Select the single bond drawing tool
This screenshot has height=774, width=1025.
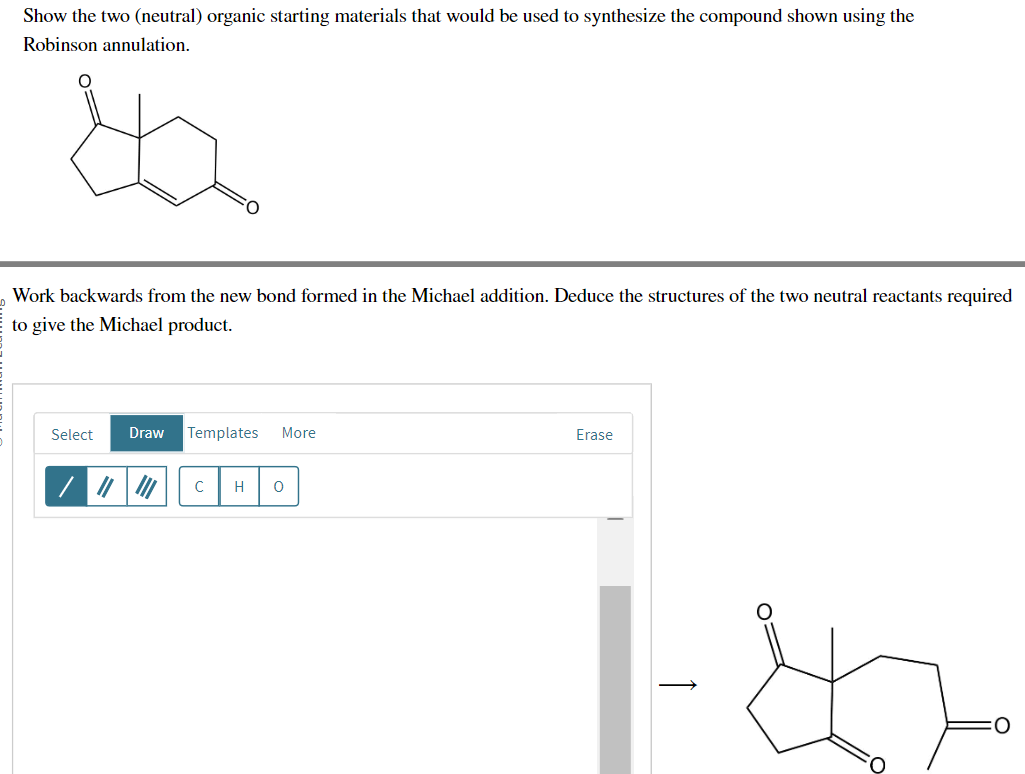(x=64, y=486)
